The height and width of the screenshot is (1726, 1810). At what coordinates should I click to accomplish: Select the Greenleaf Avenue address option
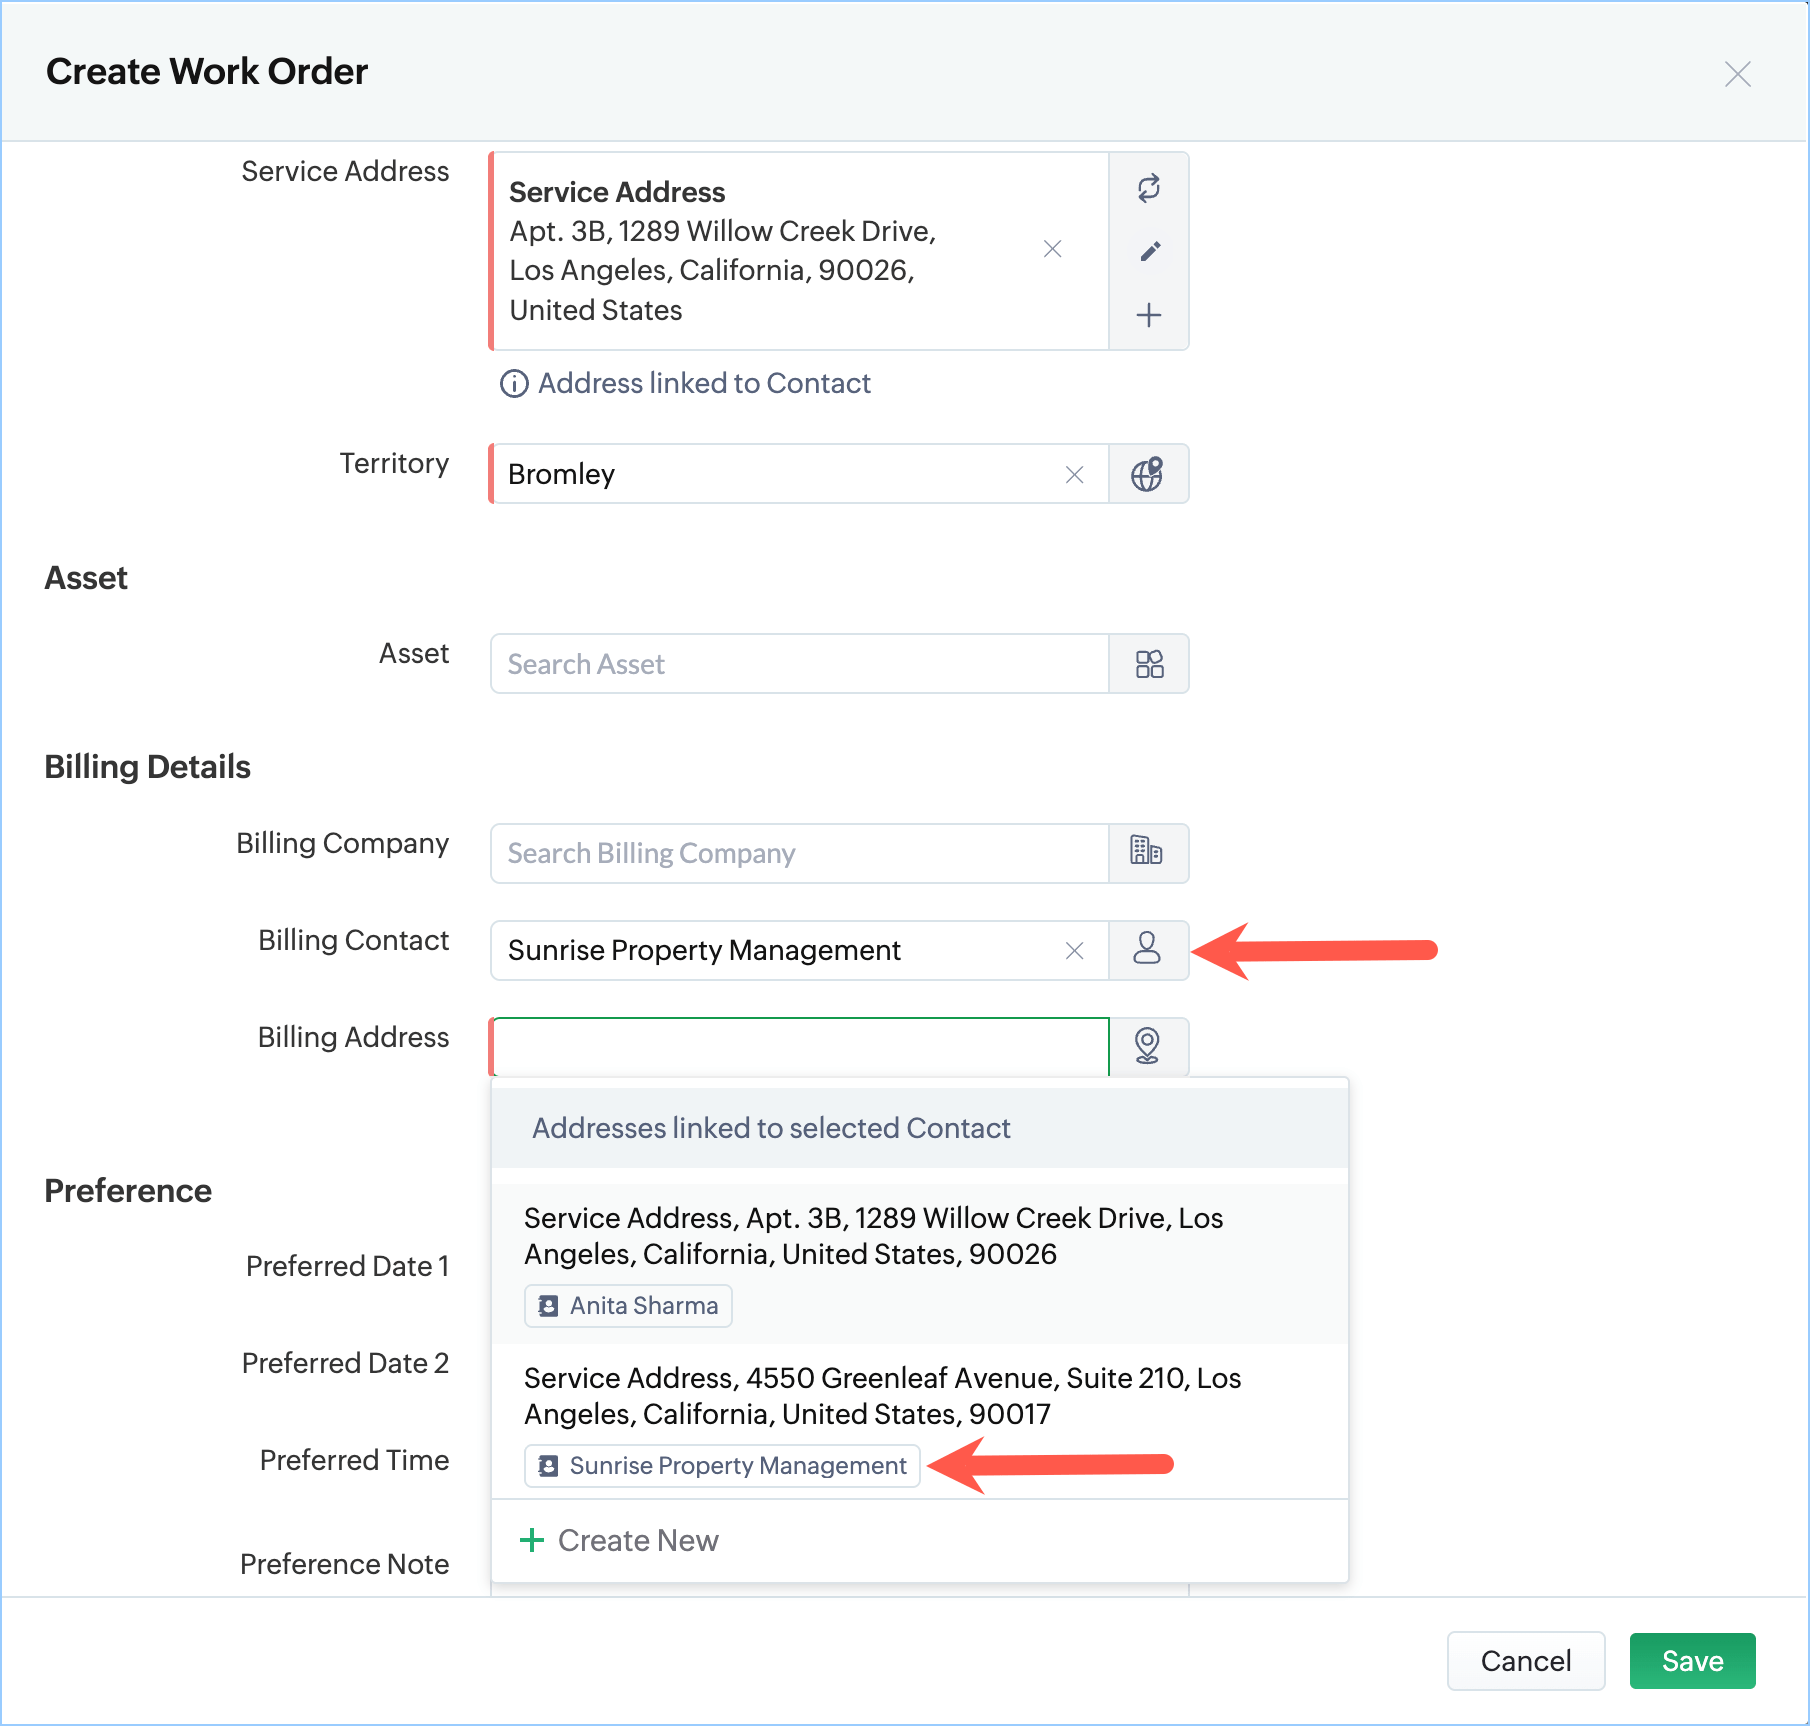(881, 1396)
